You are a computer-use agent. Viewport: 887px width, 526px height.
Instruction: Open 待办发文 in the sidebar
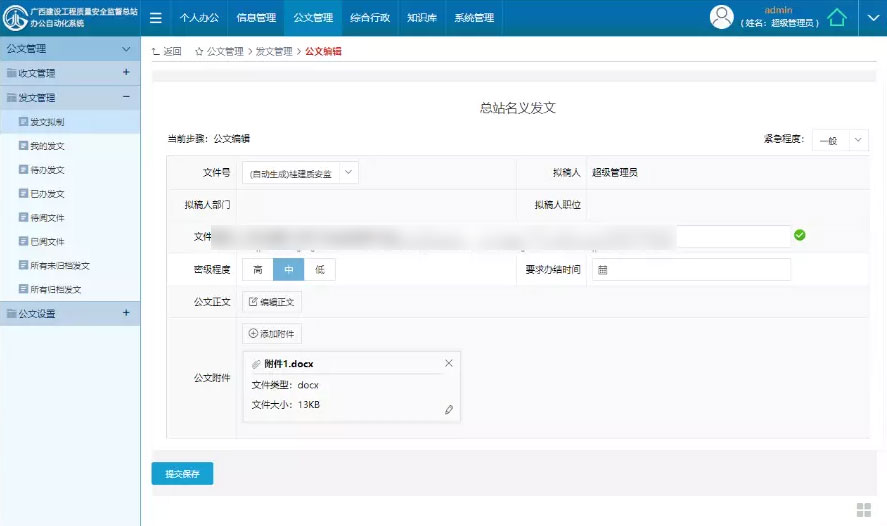point(47,170)
